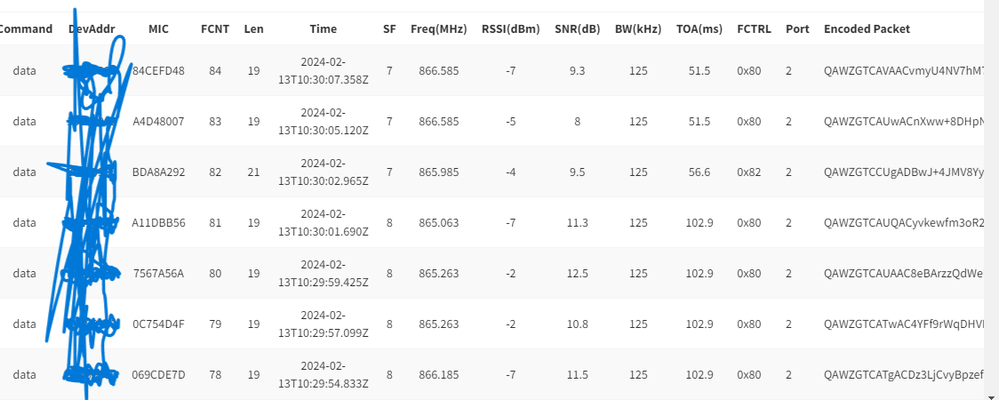
Task: Click frequency 866.185 in last row
Action: click(438, 375)
